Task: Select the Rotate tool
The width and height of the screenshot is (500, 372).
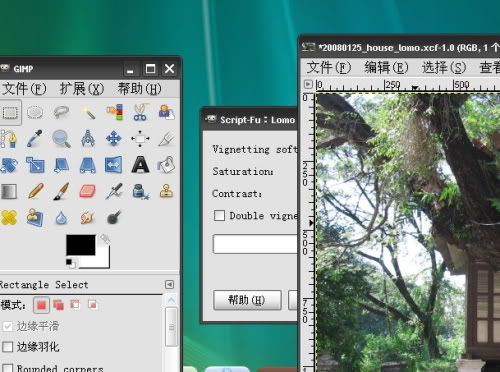Action: [x=8, y=165]
